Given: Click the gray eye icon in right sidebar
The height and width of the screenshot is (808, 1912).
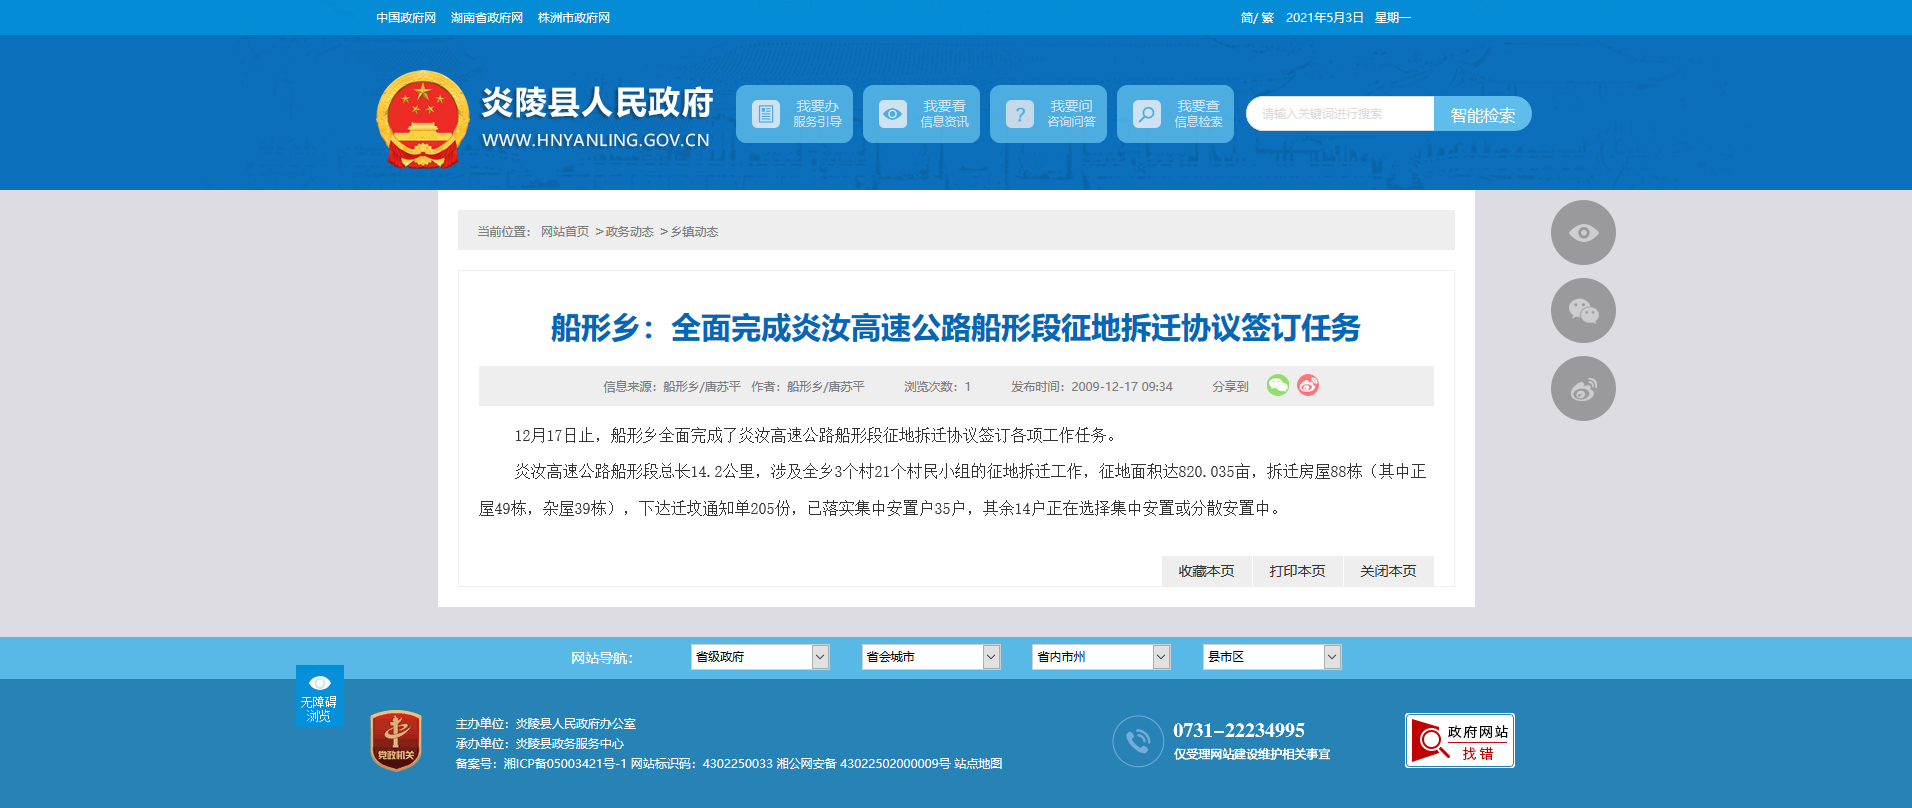Looking at the screenshot, I should tap(1582, 233).
